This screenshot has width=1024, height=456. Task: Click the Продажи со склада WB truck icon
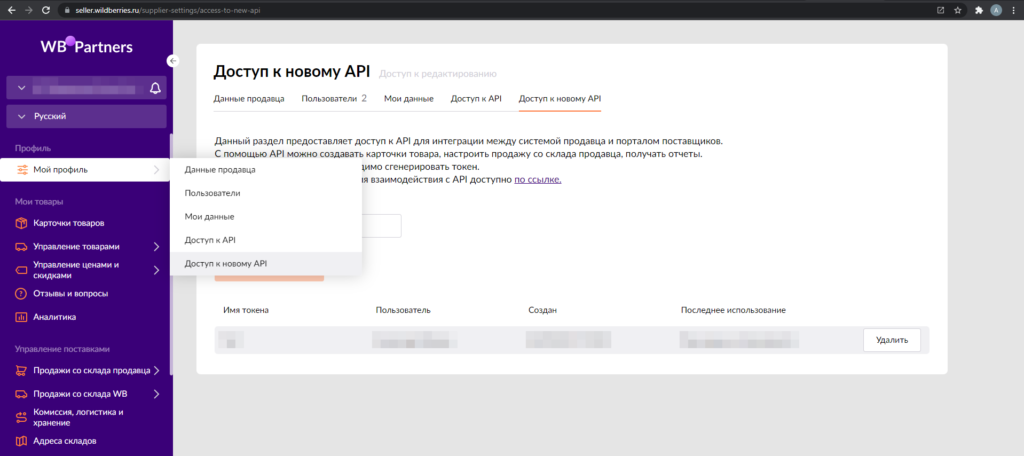click(x=22, y=395)
